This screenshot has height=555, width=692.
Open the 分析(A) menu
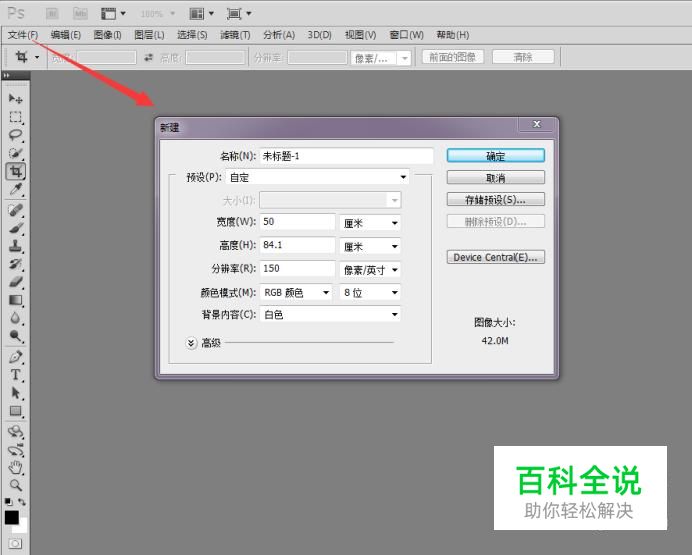pos(279,35)
